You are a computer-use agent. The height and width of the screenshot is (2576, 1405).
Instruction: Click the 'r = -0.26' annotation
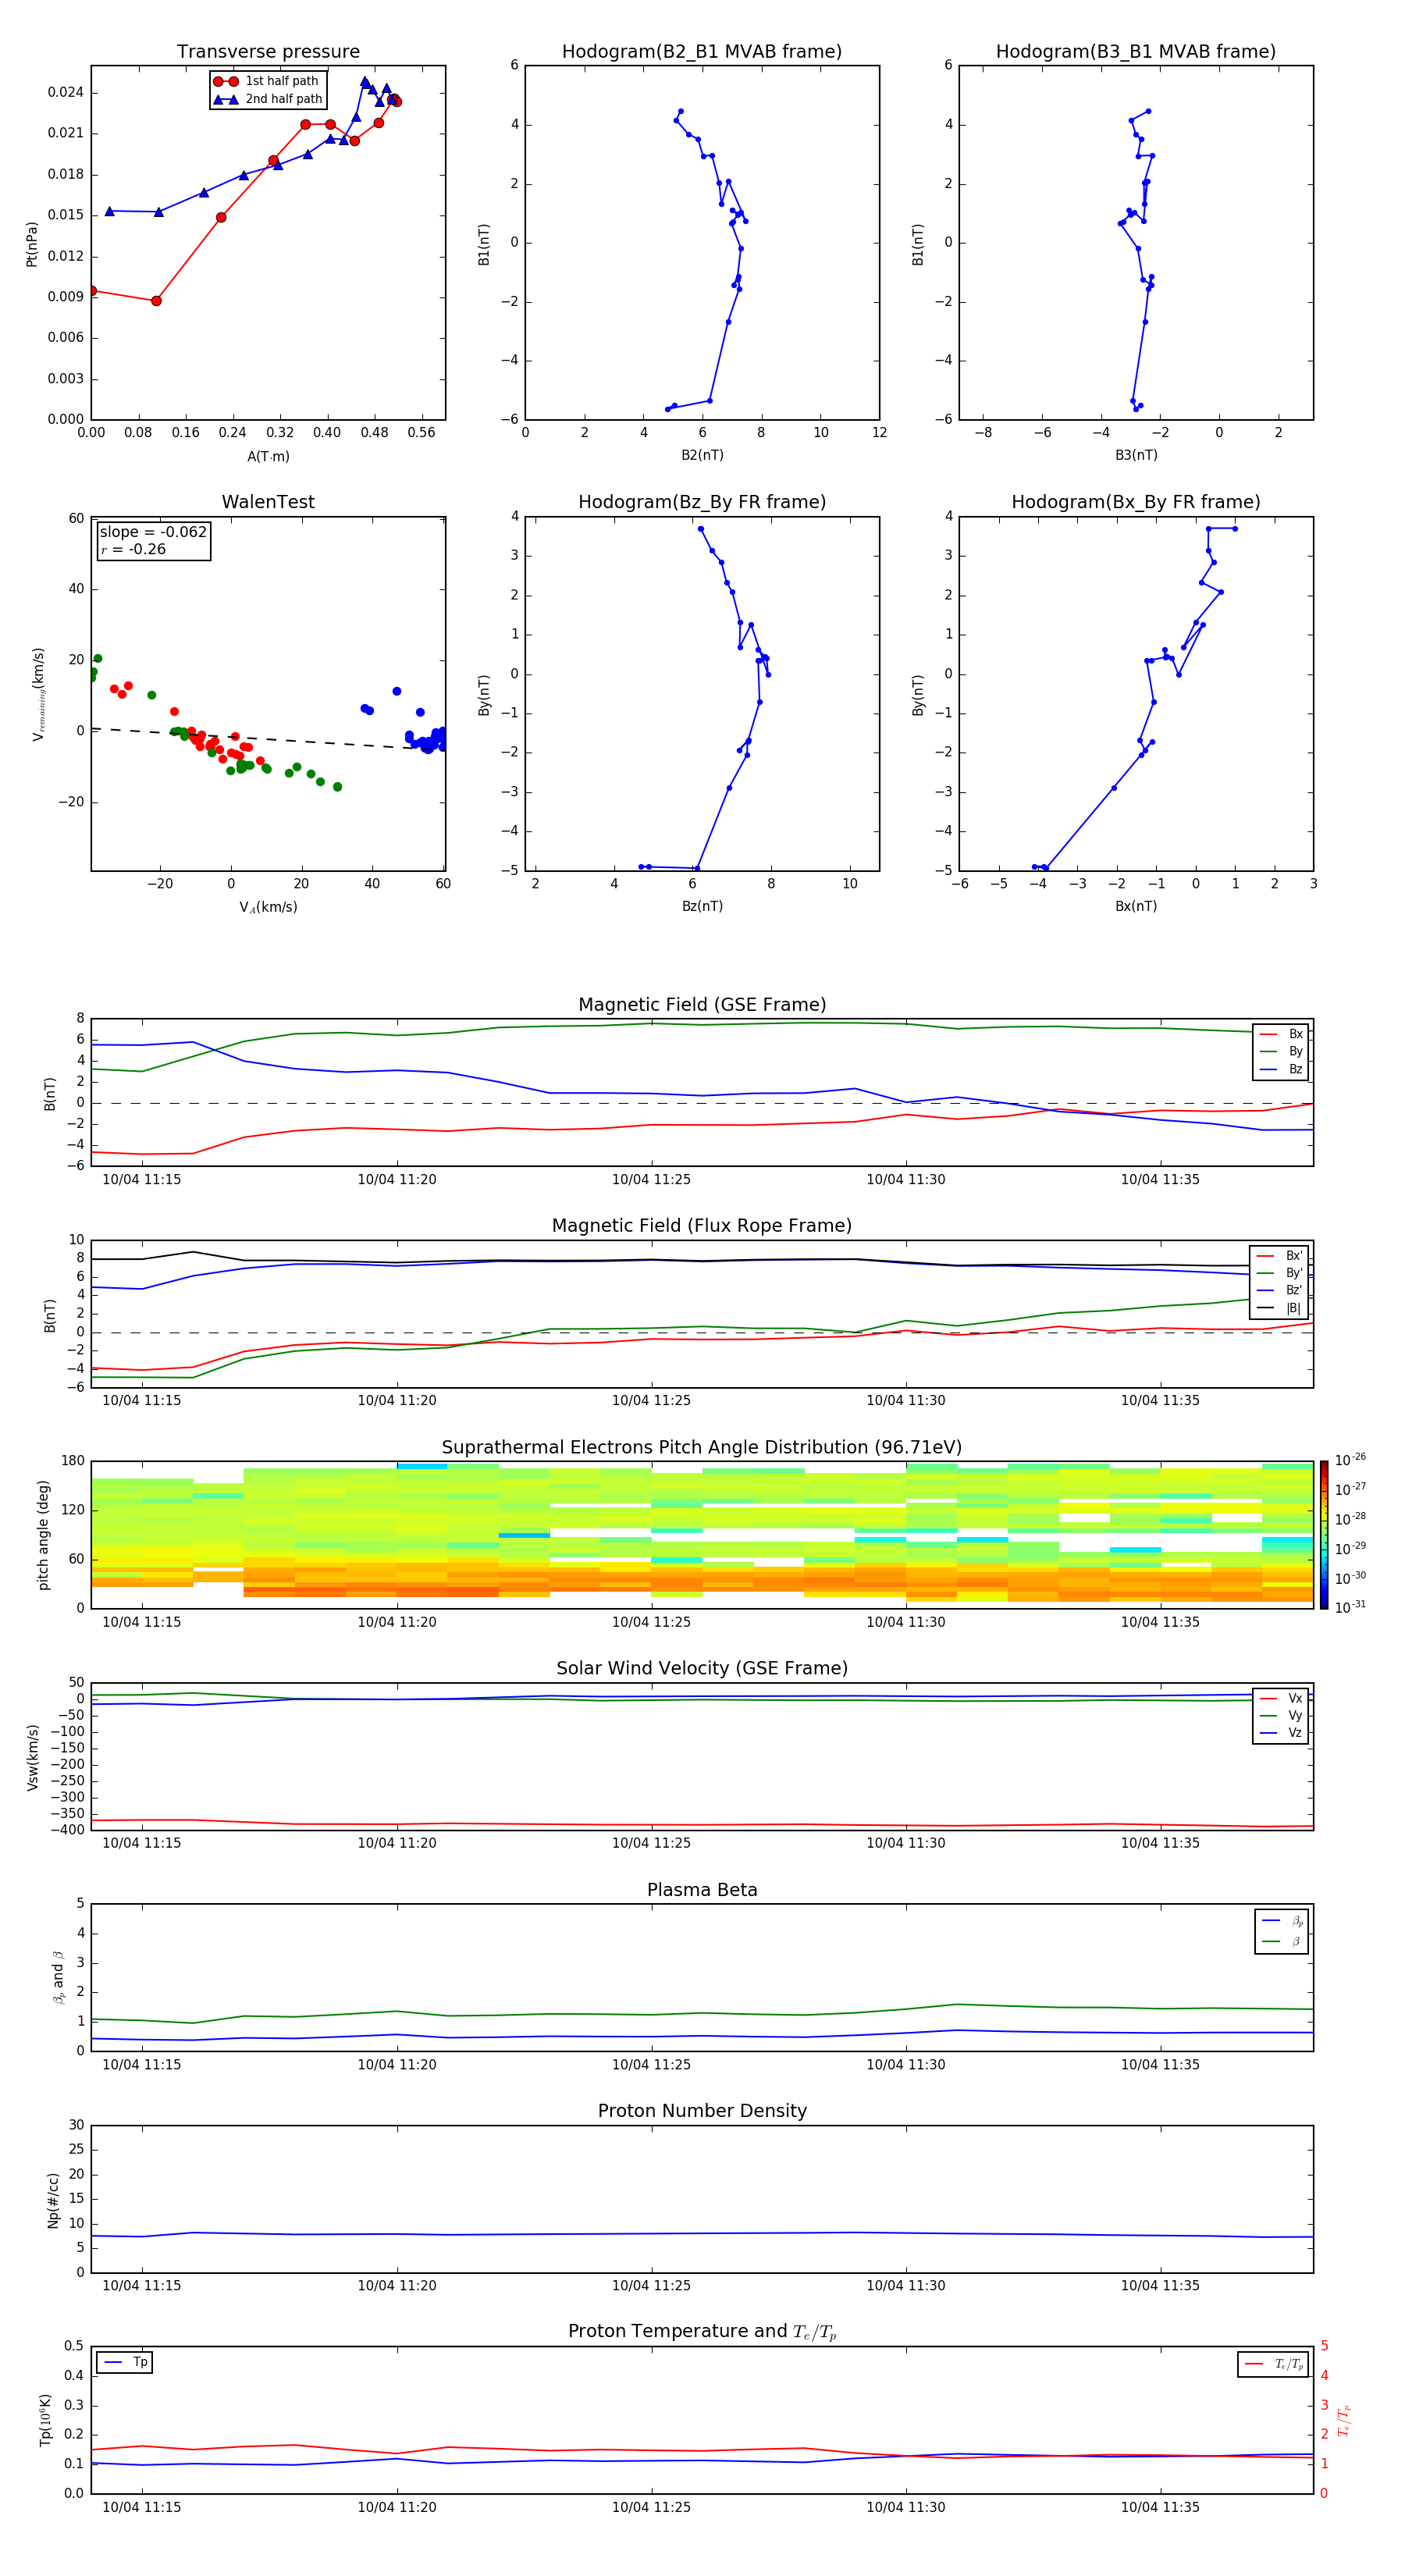tap(133, 550)
